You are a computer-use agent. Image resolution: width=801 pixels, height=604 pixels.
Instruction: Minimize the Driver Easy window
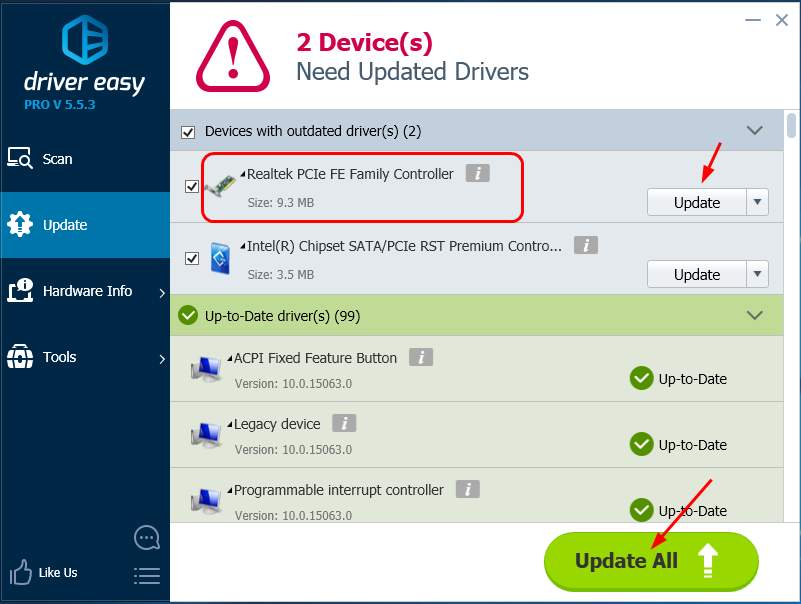coord(753,20)
